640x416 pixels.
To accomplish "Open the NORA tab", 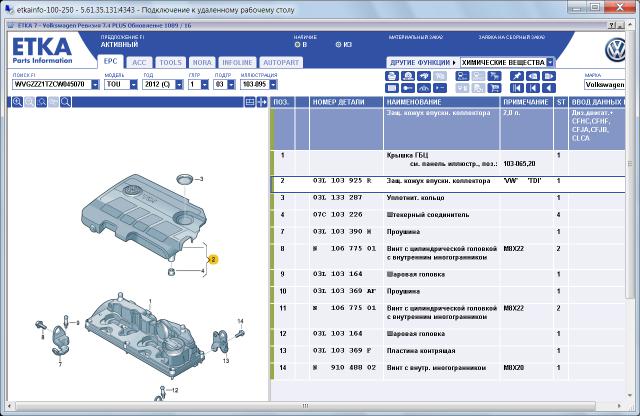I will click(202, 62).
